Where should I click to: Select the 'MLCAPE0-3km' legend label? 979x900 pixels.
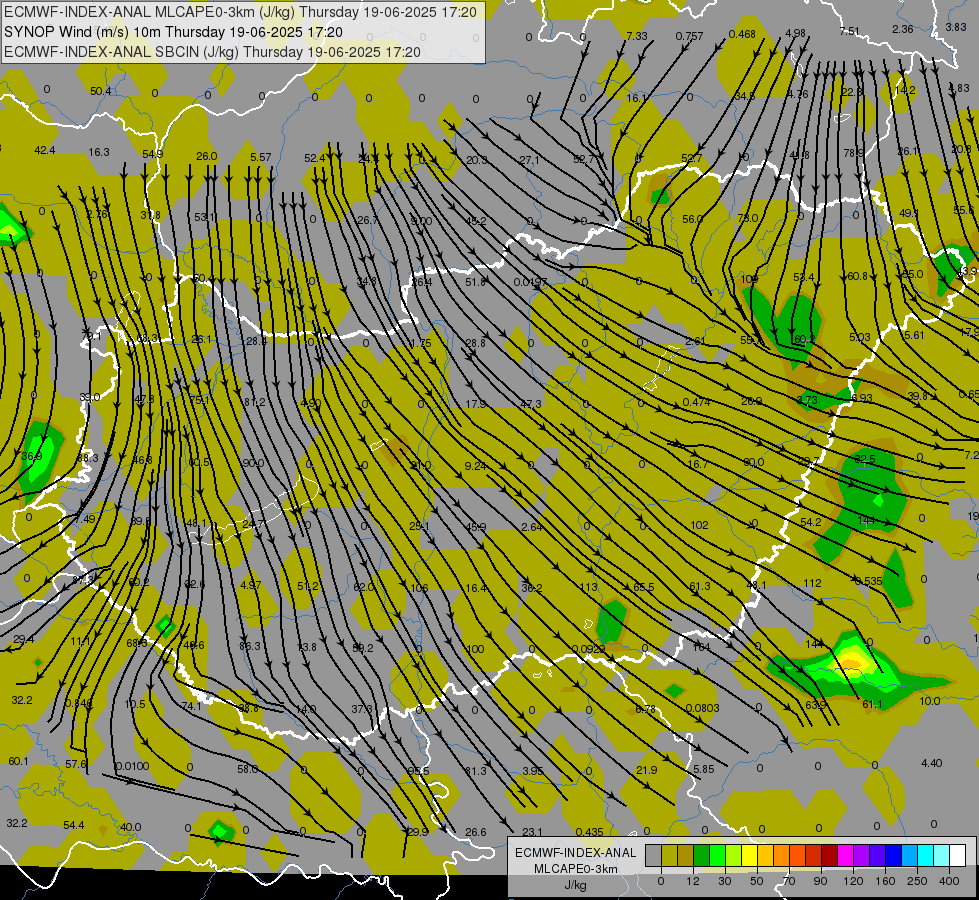[576, 869]
